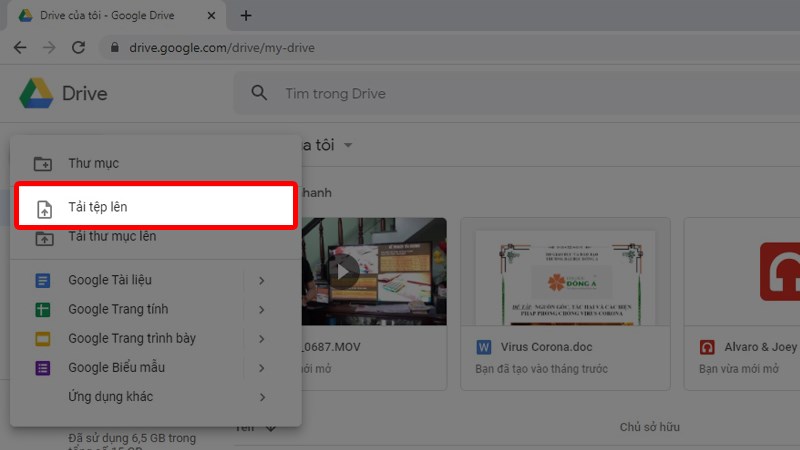Reload the page with browser refresh button
Screen dimensions: 800x450
78,47
